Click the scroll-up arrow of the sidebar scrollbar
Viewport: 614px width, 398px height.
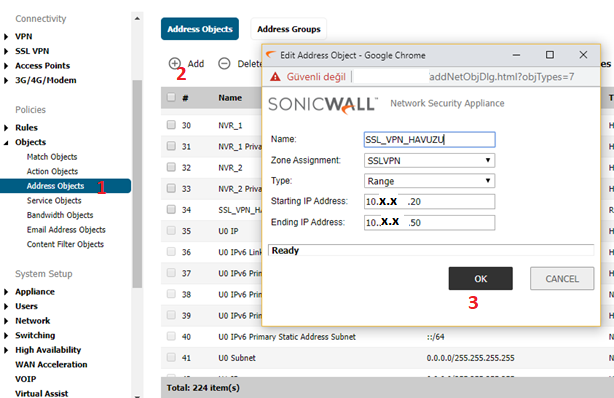pos(137,18)
